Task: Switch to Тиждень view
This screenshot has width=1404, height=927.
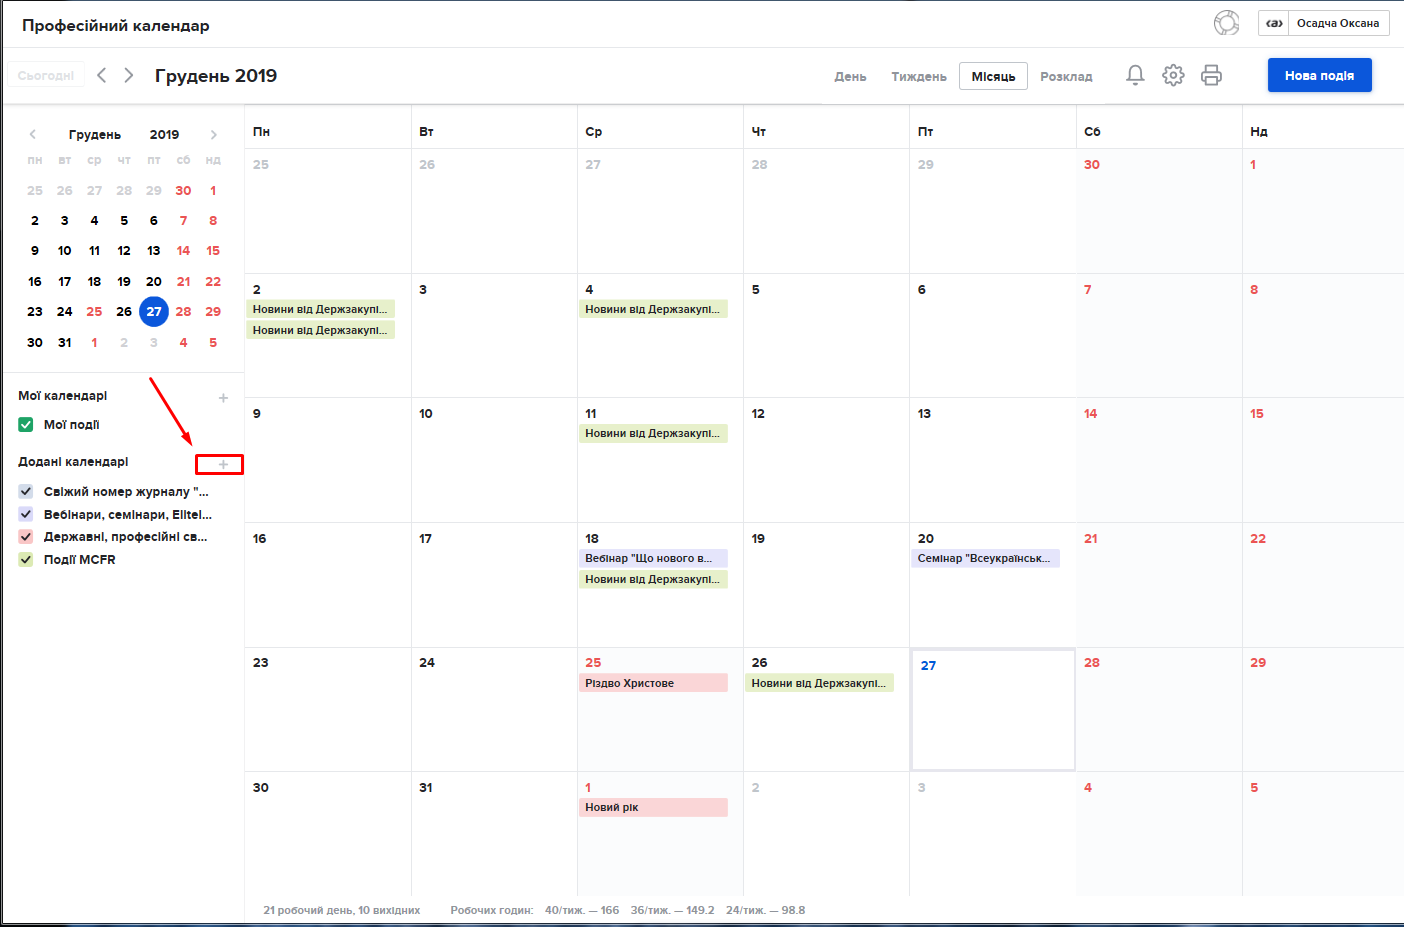Action: click(x=918, y=77)
